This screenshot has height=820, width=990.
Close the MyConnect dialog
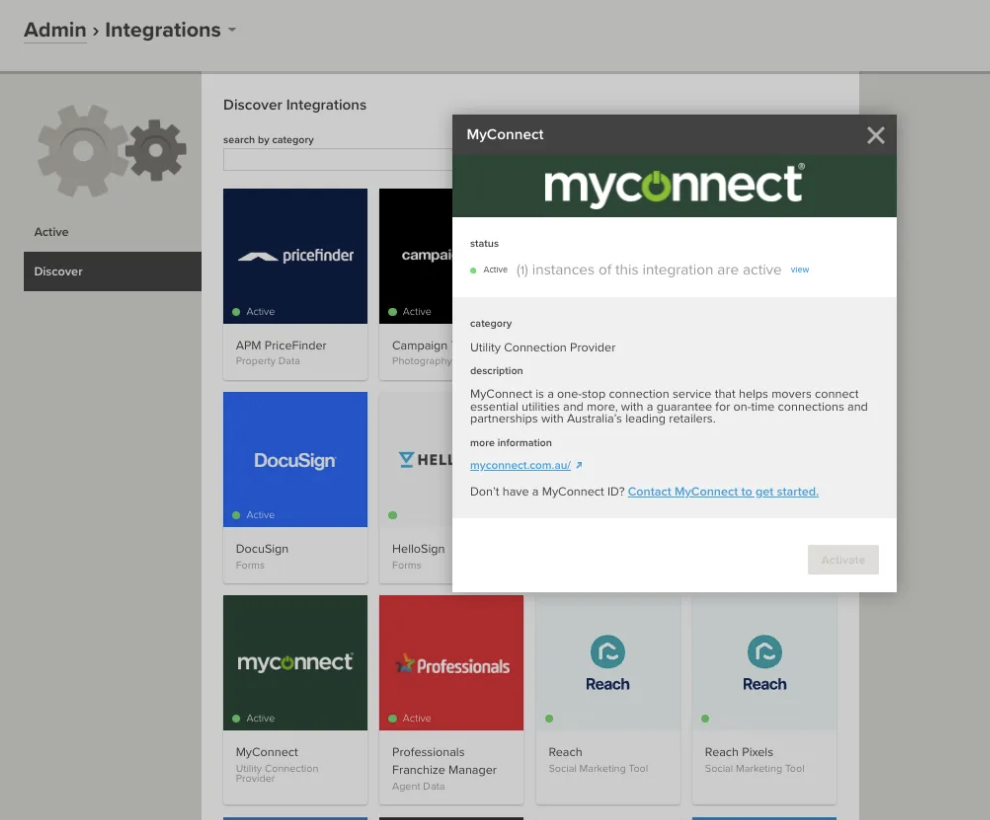875,135
